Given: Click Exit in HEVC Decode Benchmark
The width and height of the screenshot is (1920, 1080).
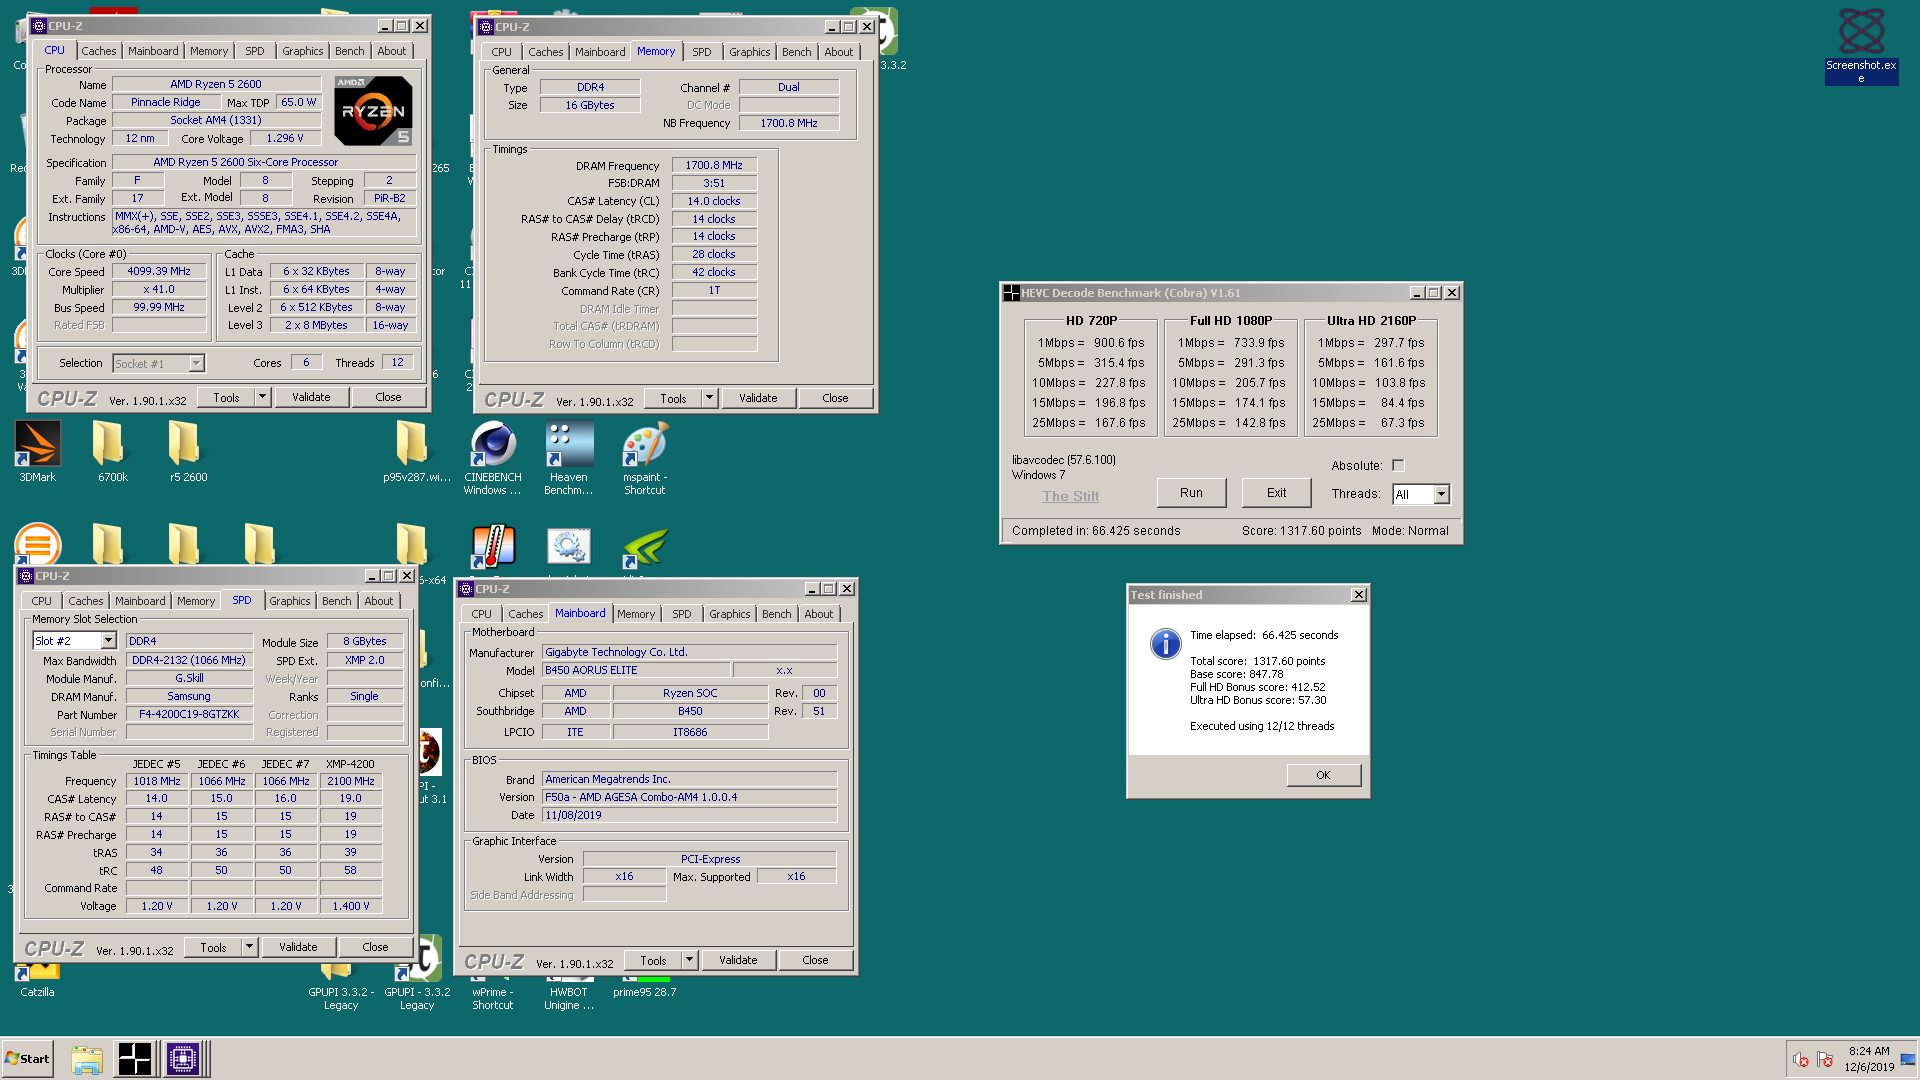Looking at the screenshot, I should coord(1276,493).
